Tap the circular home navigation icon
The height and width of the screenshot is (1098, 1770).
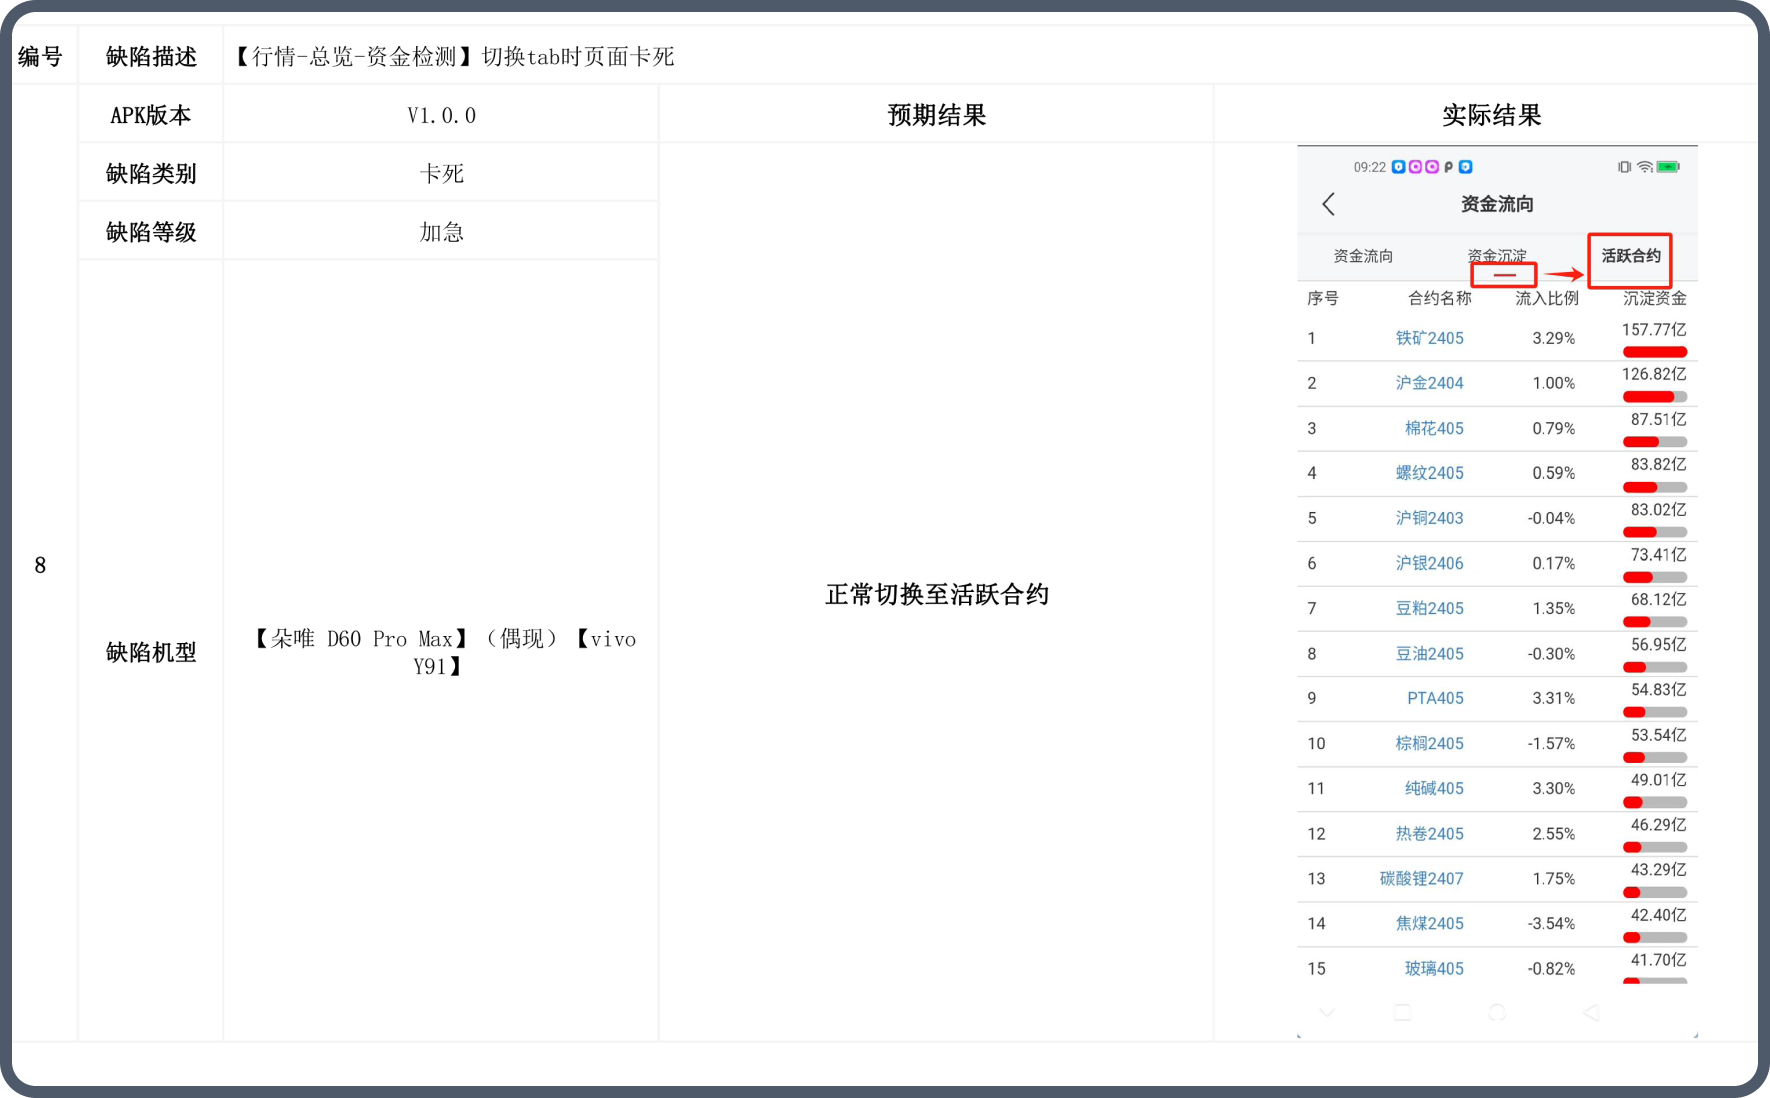pyautogui.click(x=1497, y=1013)
